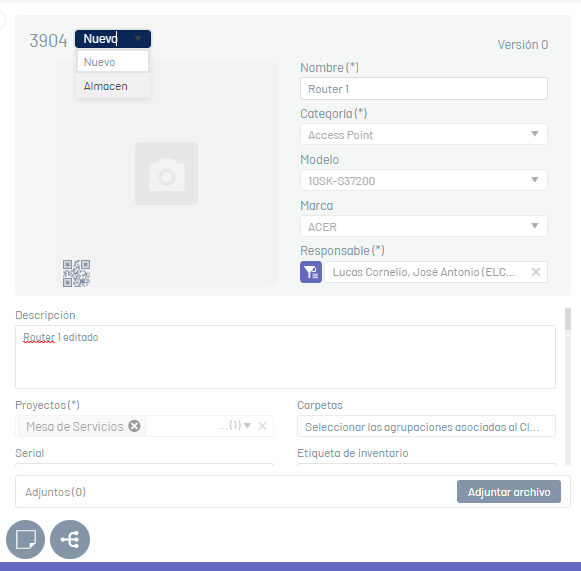Image resolution: width=581 pixels, height=571 pixels.
Task: Click the Nombre field with Router 1
Action: (424, 89)
